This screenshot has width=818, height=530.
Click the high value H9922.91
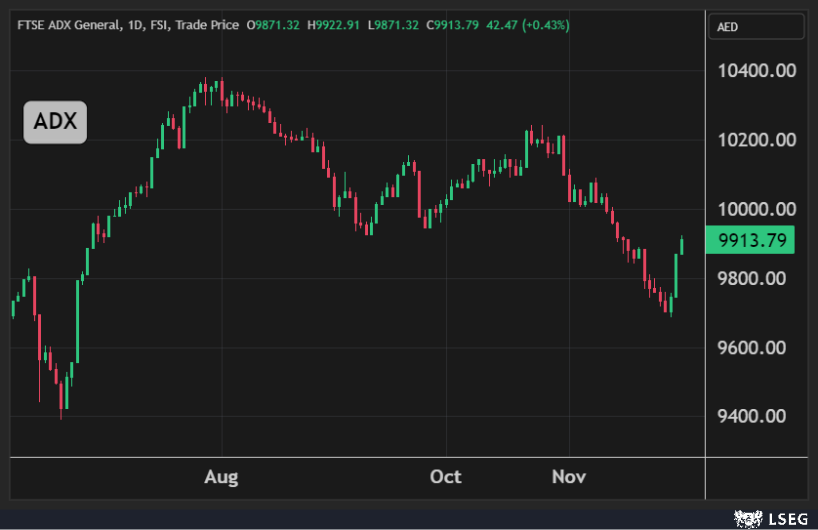tap(335, 25)
